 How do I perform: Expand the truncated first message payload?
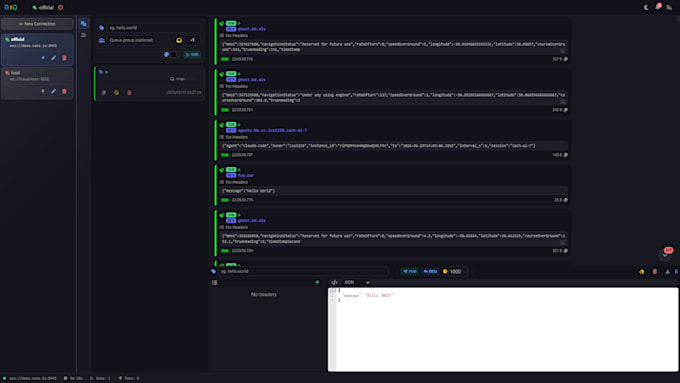tap(562, 51)
